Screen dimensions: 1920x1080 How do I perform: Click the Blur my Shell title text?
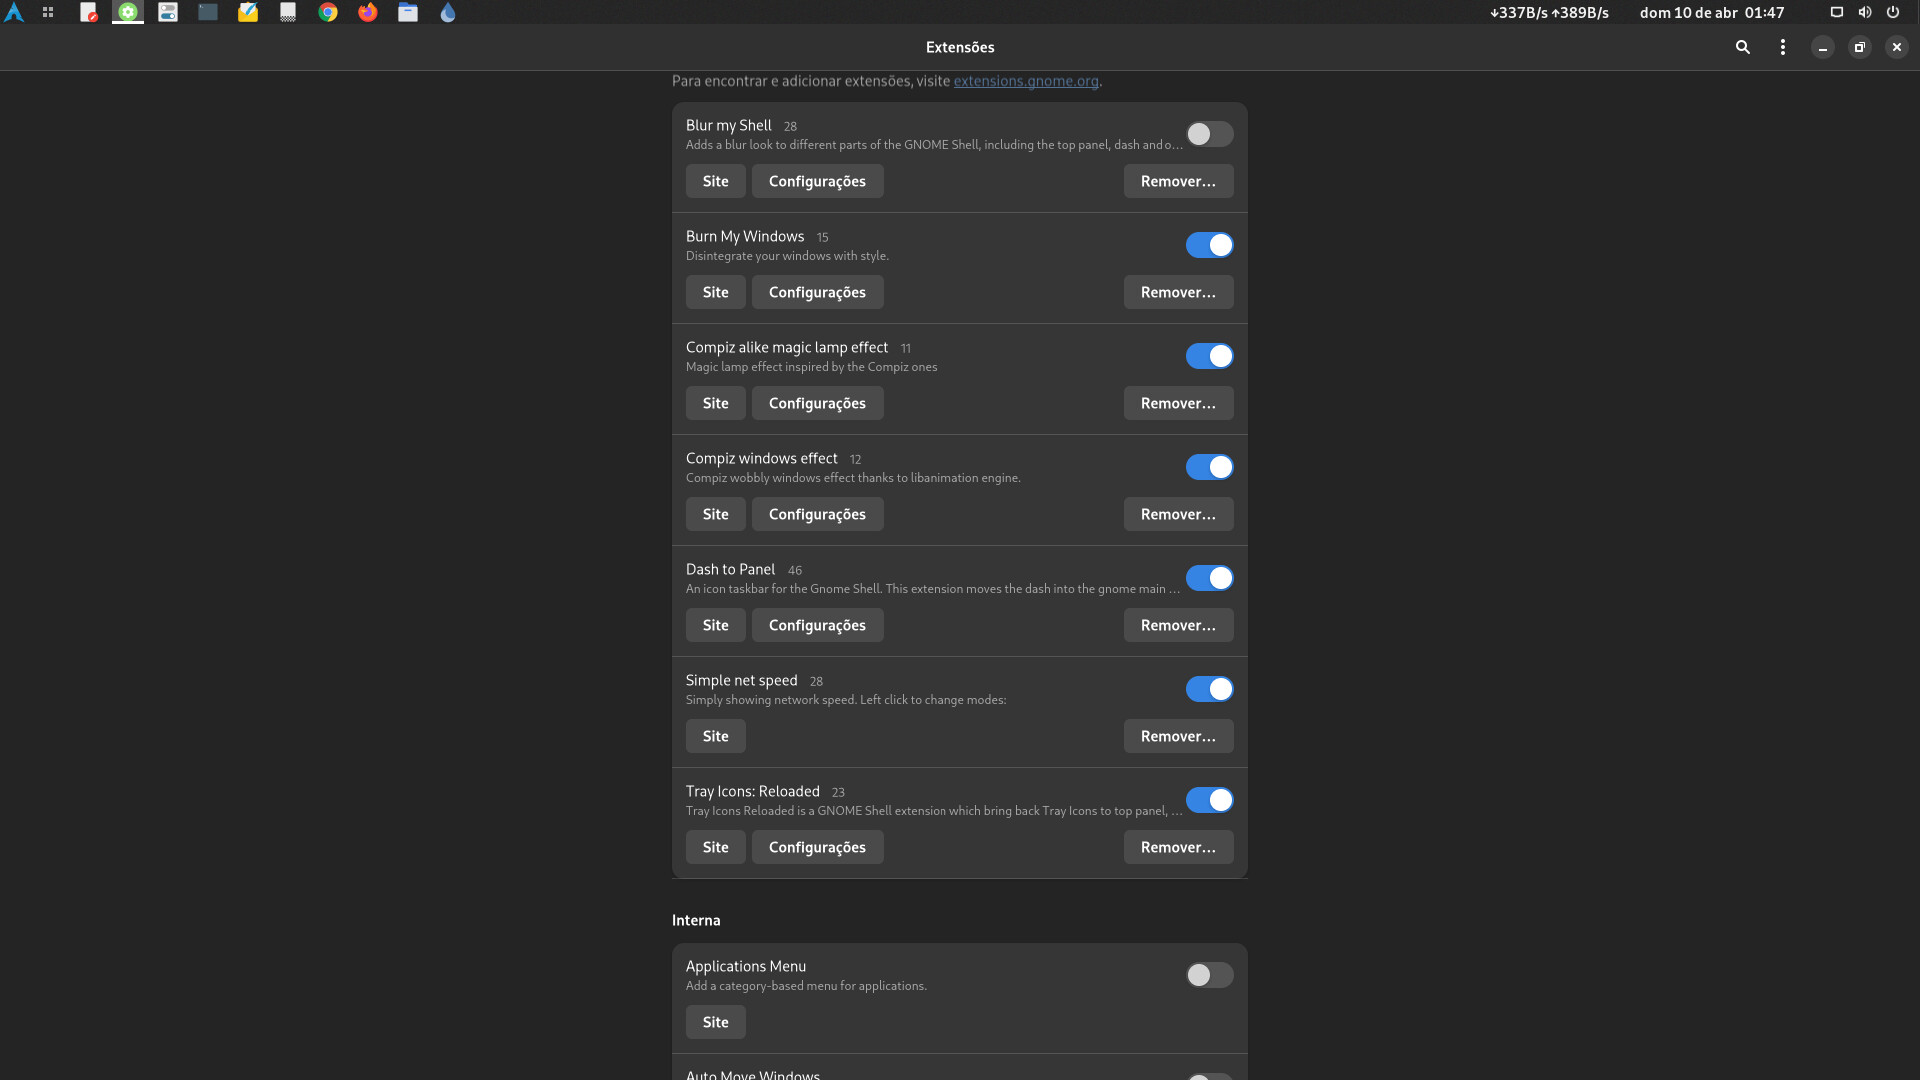click(x=729, y=126)
